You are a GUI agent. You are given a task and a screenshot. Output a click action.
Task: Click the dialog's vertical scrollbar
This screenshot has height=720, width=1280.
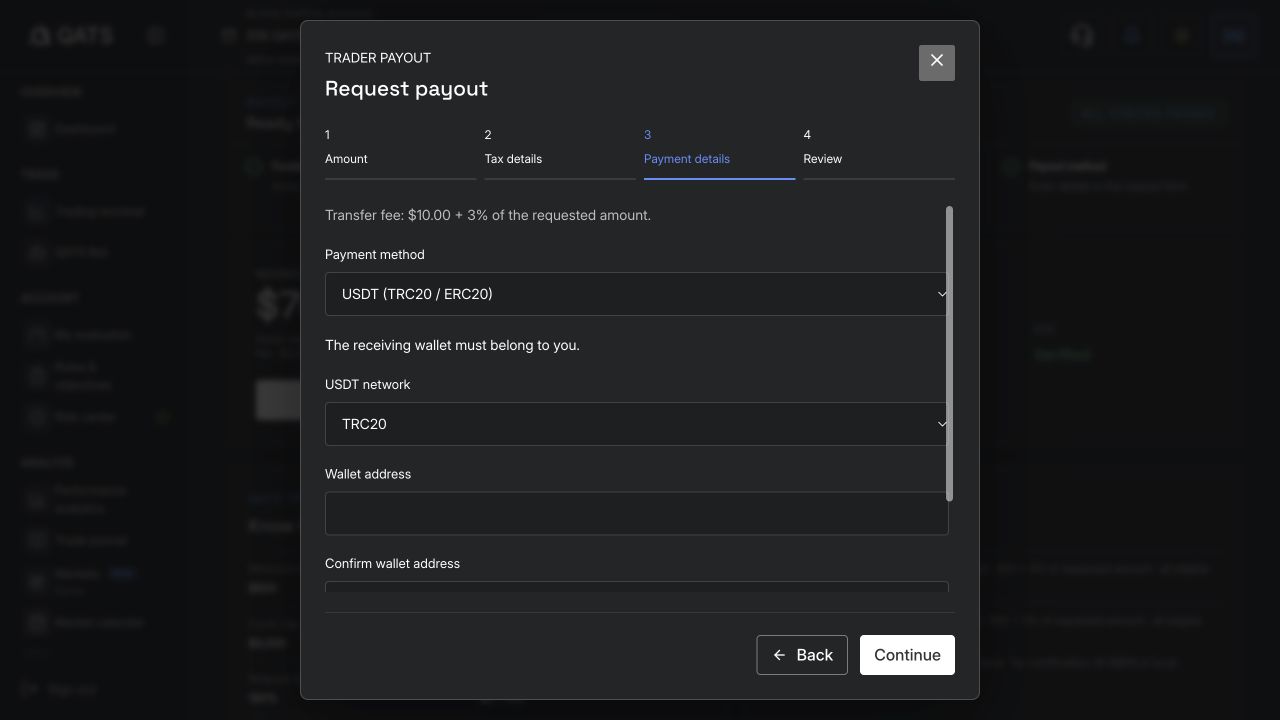949,354
